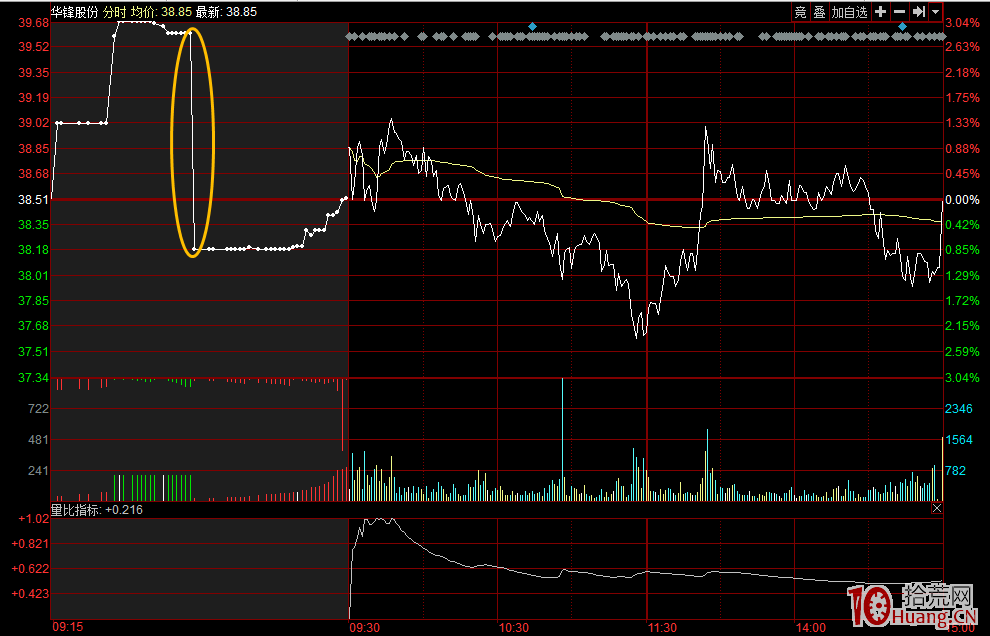The width and height of the screenshot is (990, 636).
Task: Click the 37.34 price axis label
Action: tap(33, 378)
